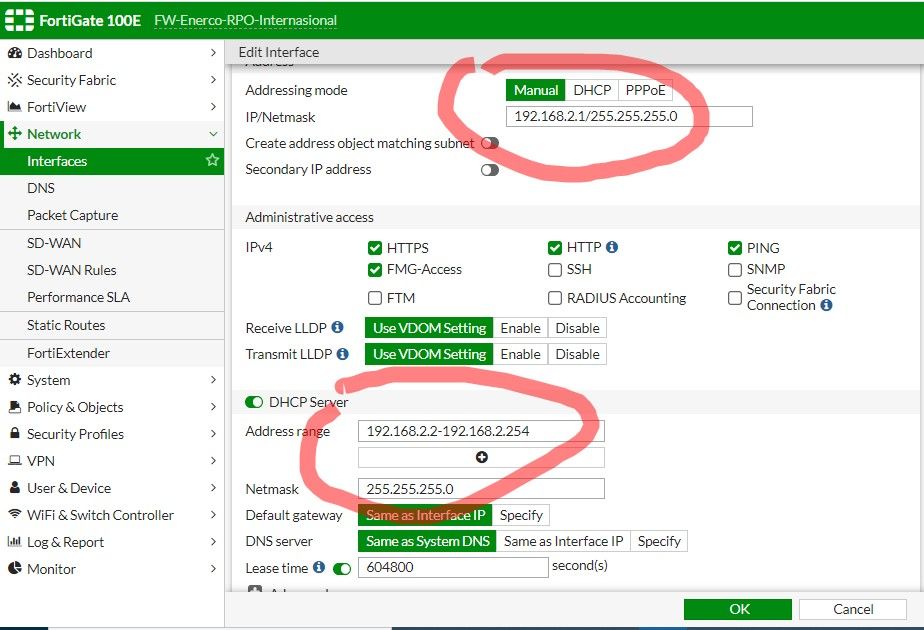This screenshot has width=924, height=630.
Task: Select DHCP addressing mode
Action: click(x=592, y=90)
